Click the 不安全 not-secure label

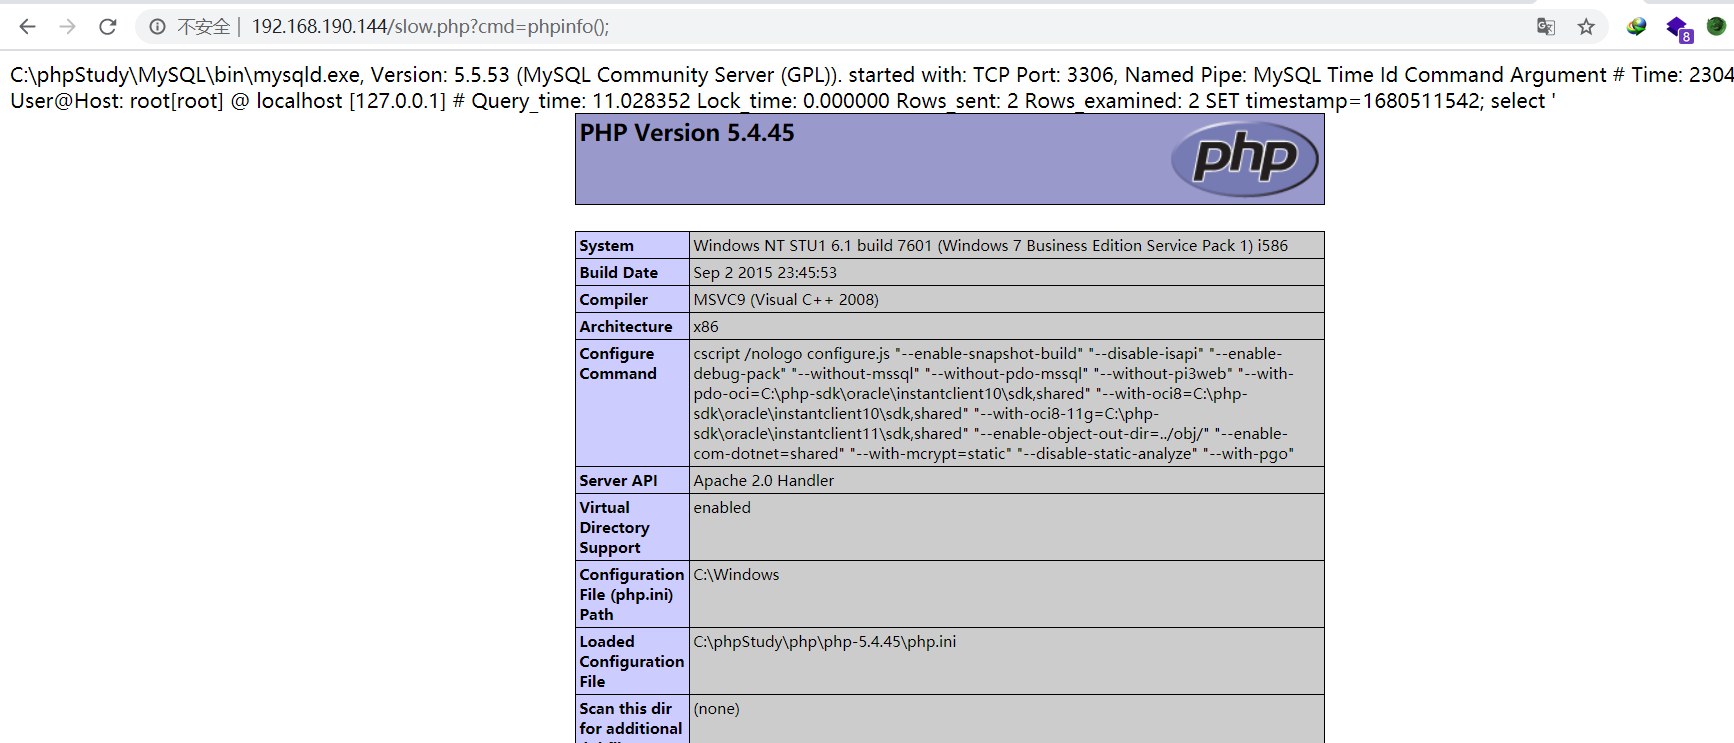coord(204,27)
